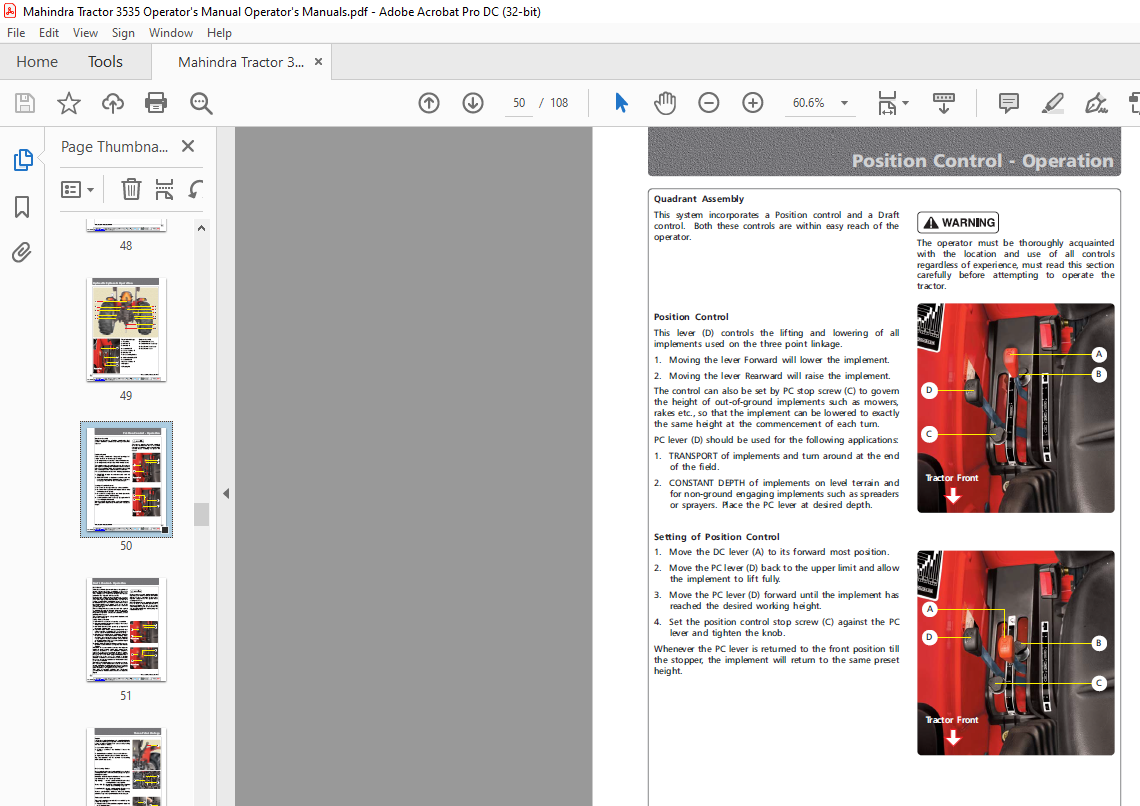Open the View menu
Image resolution: width=1140 pixels, height=806 pixels.
85,33
